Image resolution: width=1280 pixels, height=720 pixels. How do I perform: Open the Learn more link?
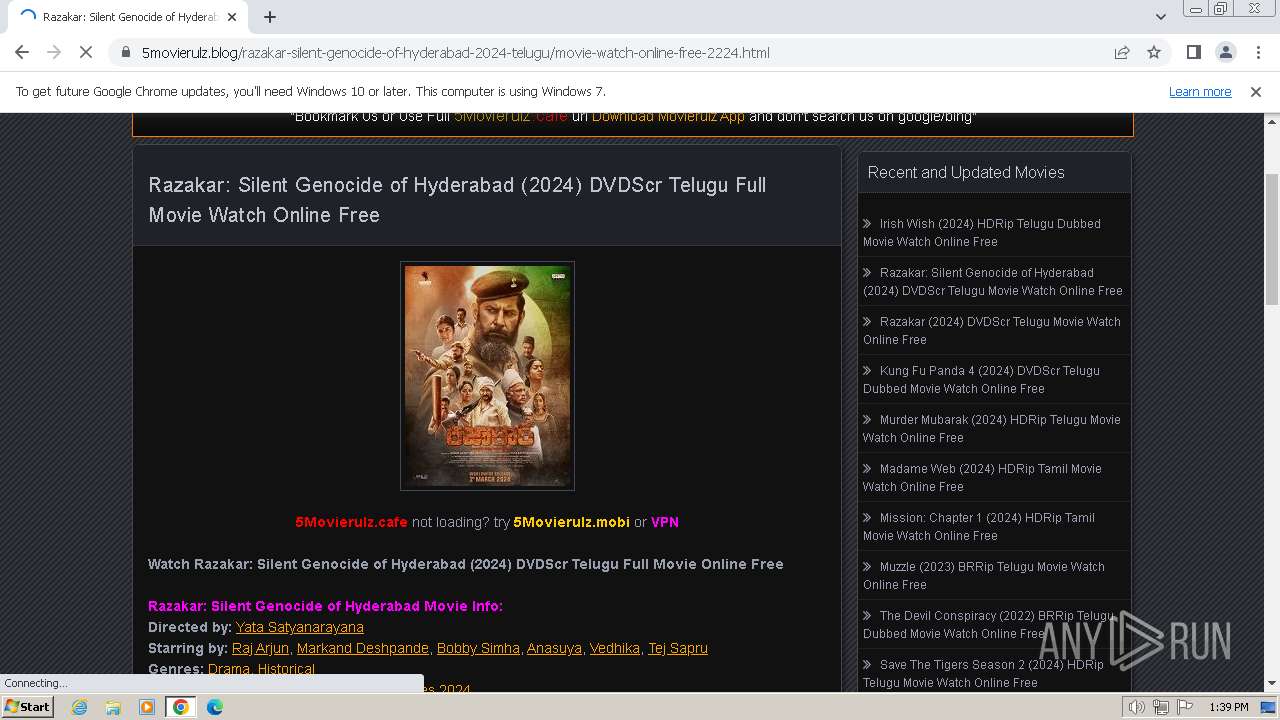tap(1200, 92)
